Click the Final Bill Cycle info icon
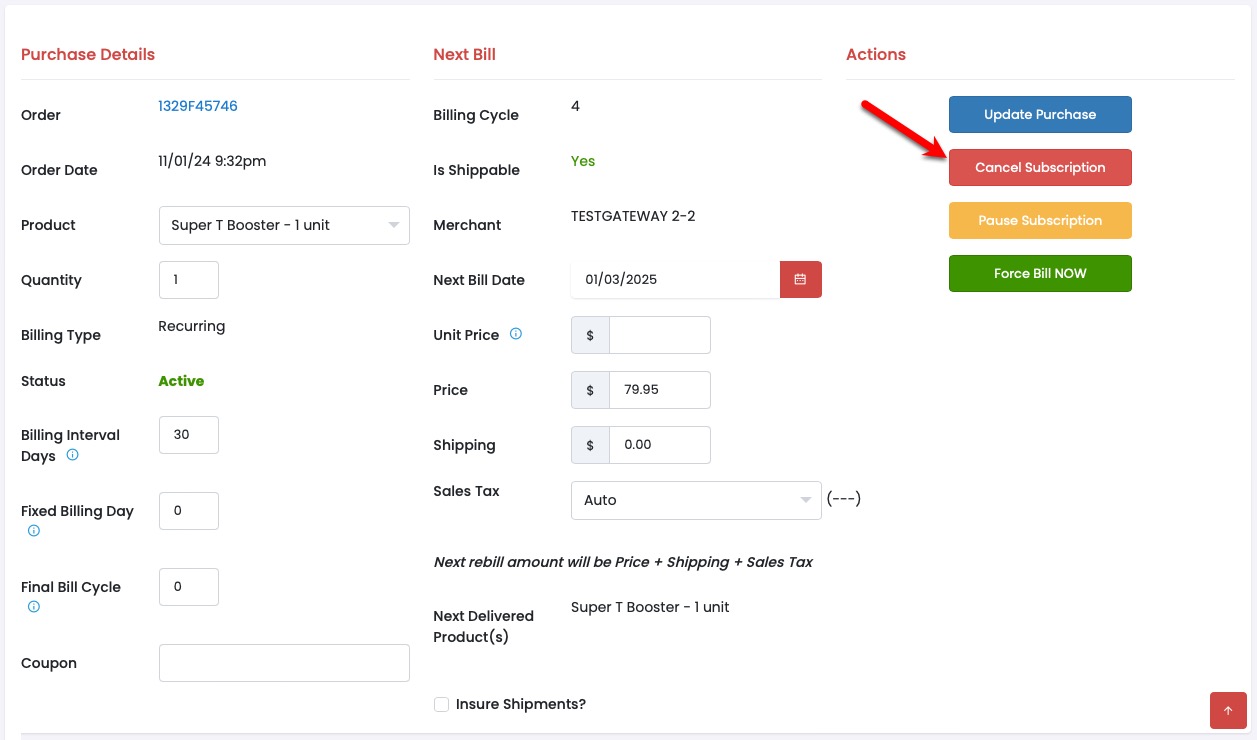 coord(34,607)
